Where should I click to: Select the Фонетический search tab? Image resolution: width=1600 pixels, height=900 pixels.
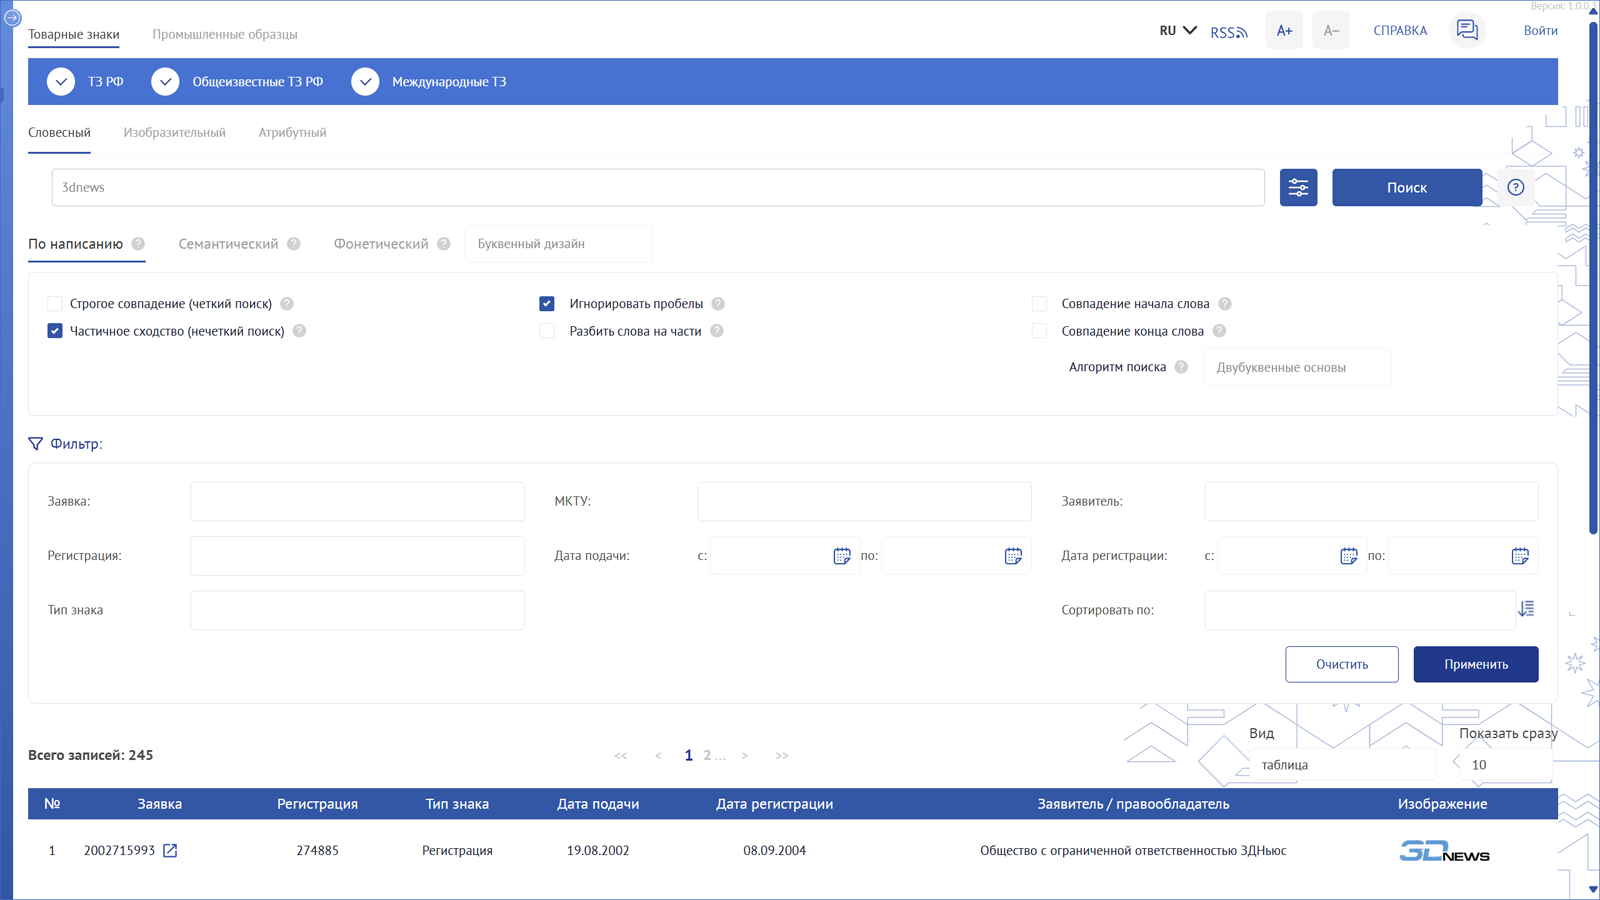380,244
